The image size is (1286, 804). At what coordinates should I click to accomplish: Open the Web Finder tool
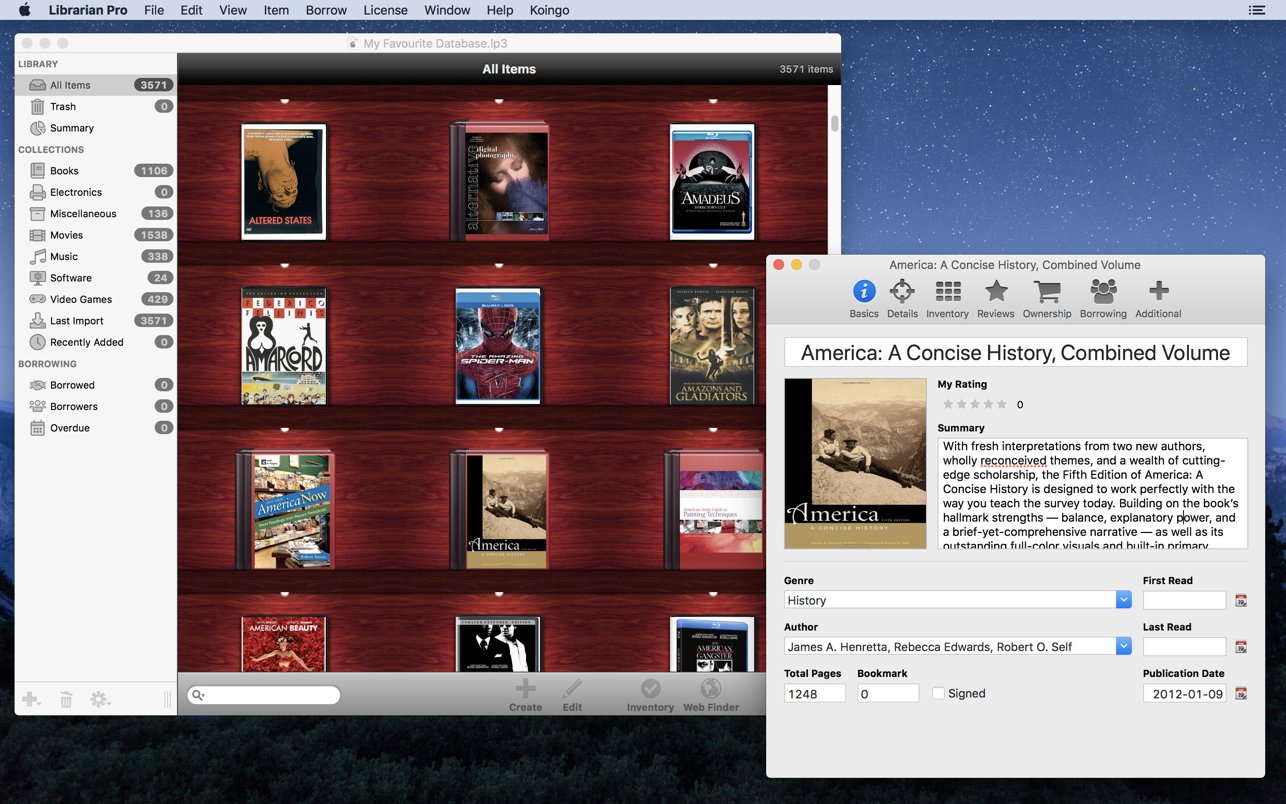click(x=710, y=691)
